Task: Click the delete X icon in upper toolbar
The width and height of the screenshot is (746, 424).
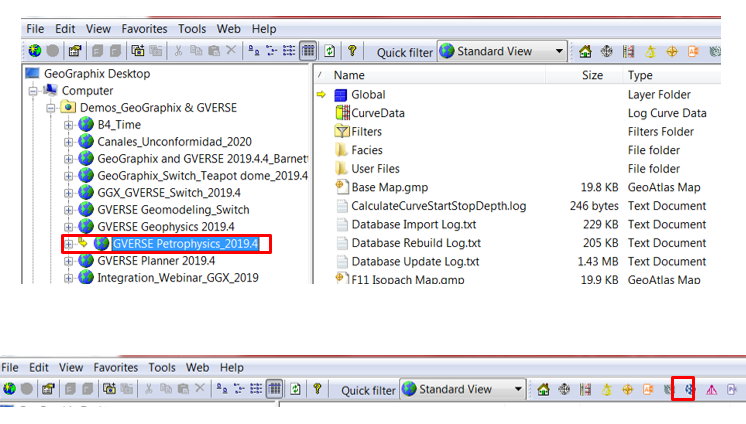Action: click(x=231, y=50)
